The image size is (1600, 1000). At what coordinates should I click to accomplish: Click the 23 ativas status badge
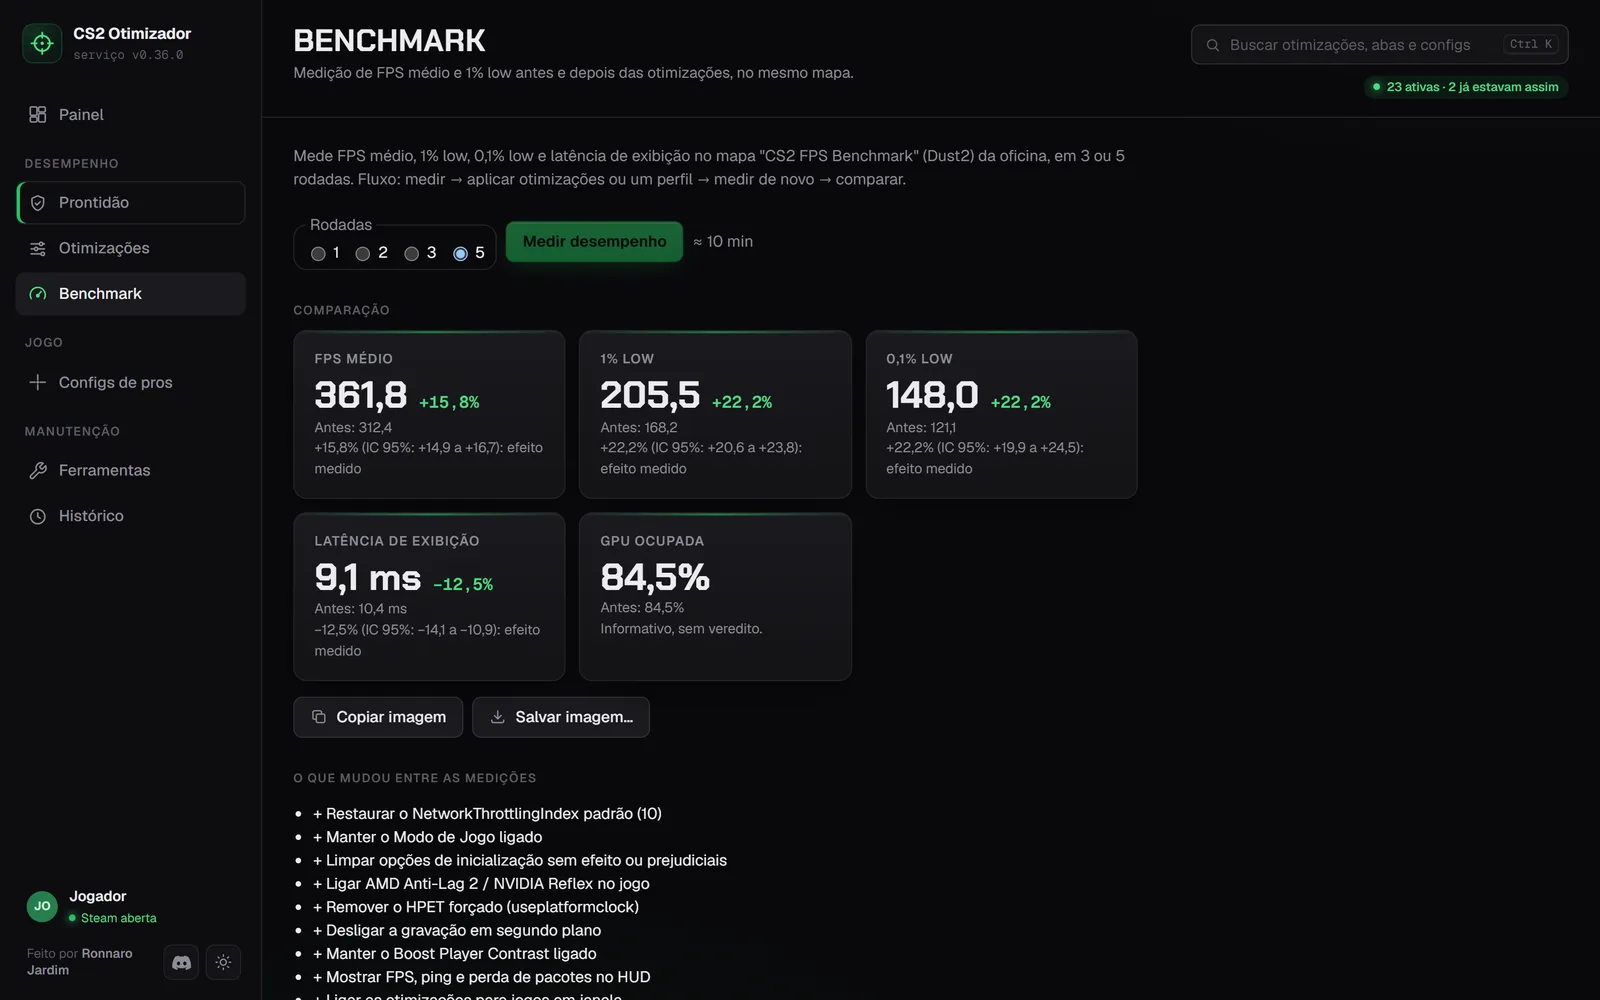pos(1466,87)
